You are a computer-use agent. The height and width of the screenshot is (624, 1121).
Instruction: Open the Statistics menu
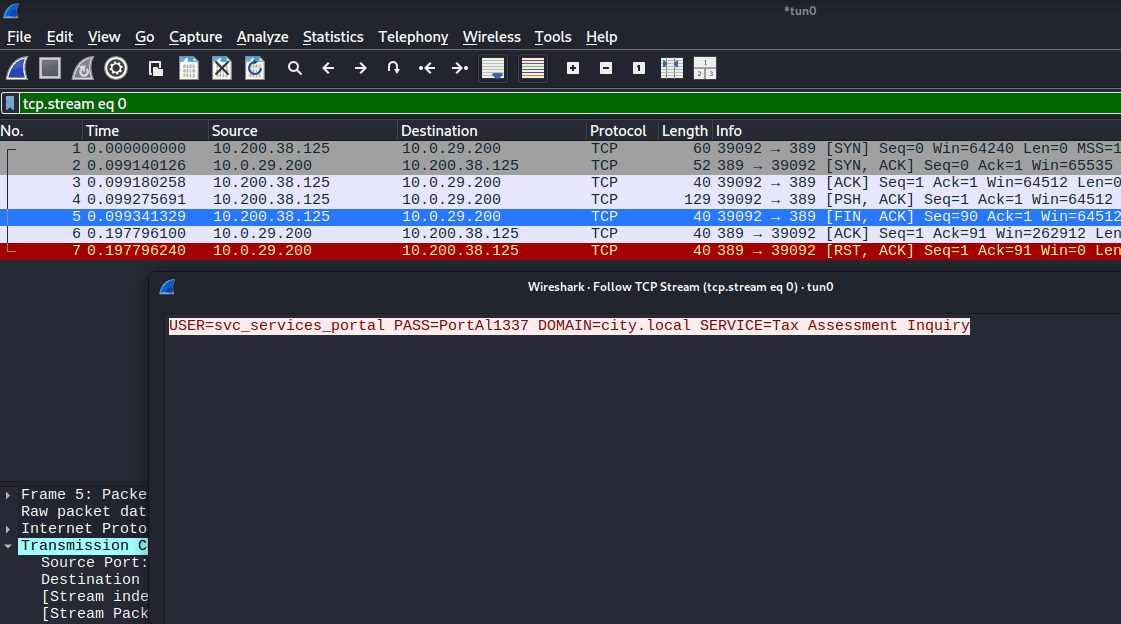coord(333,37)
